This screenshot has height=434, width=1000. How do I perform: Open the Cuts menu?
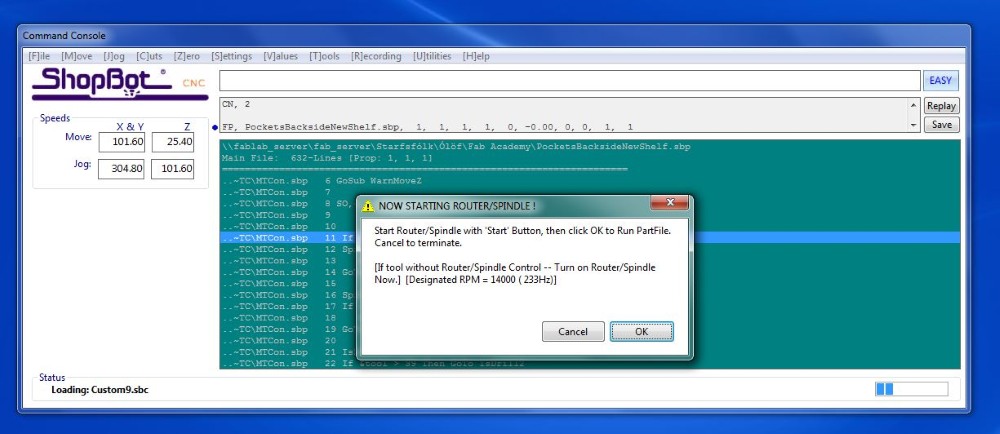pyautogui.click(x=150, y=57)
